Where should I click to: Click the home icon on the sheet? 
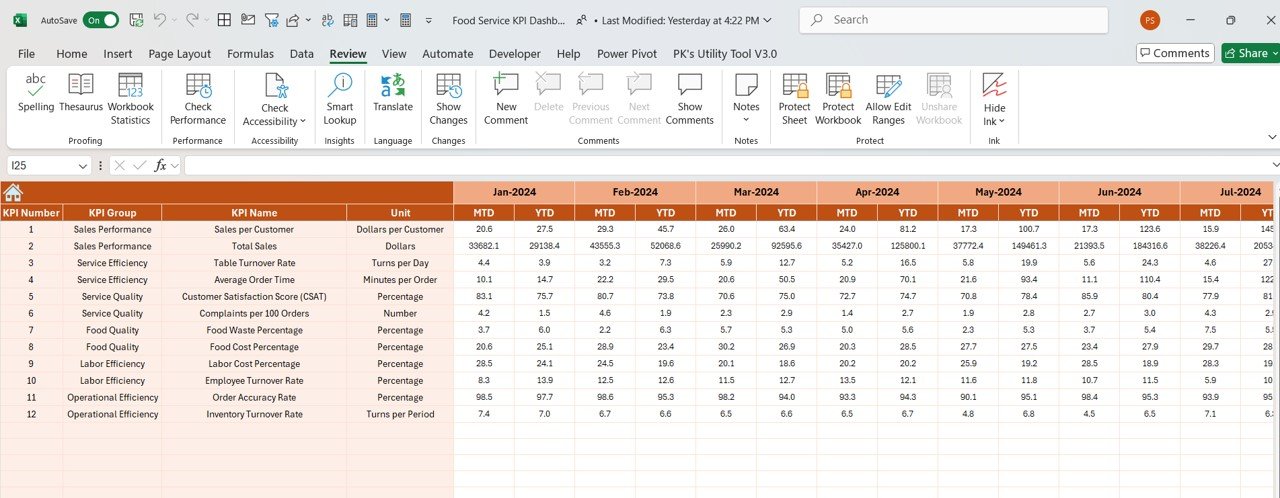13,192
